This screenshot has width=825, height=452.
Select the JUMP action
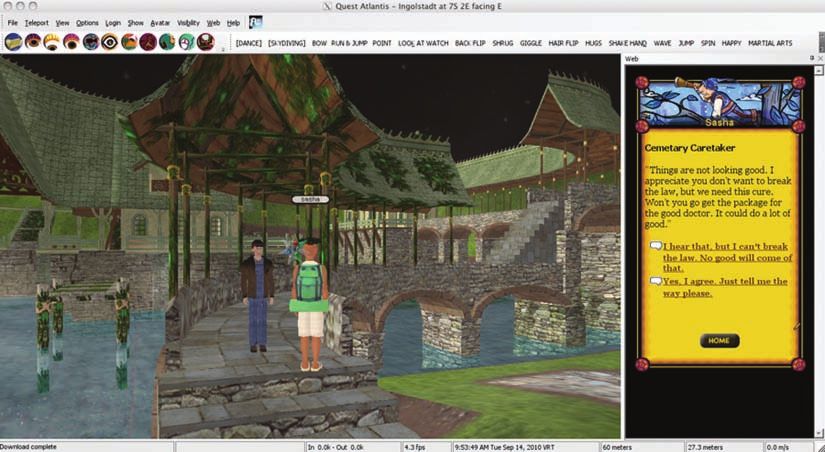tap(686, 43)
